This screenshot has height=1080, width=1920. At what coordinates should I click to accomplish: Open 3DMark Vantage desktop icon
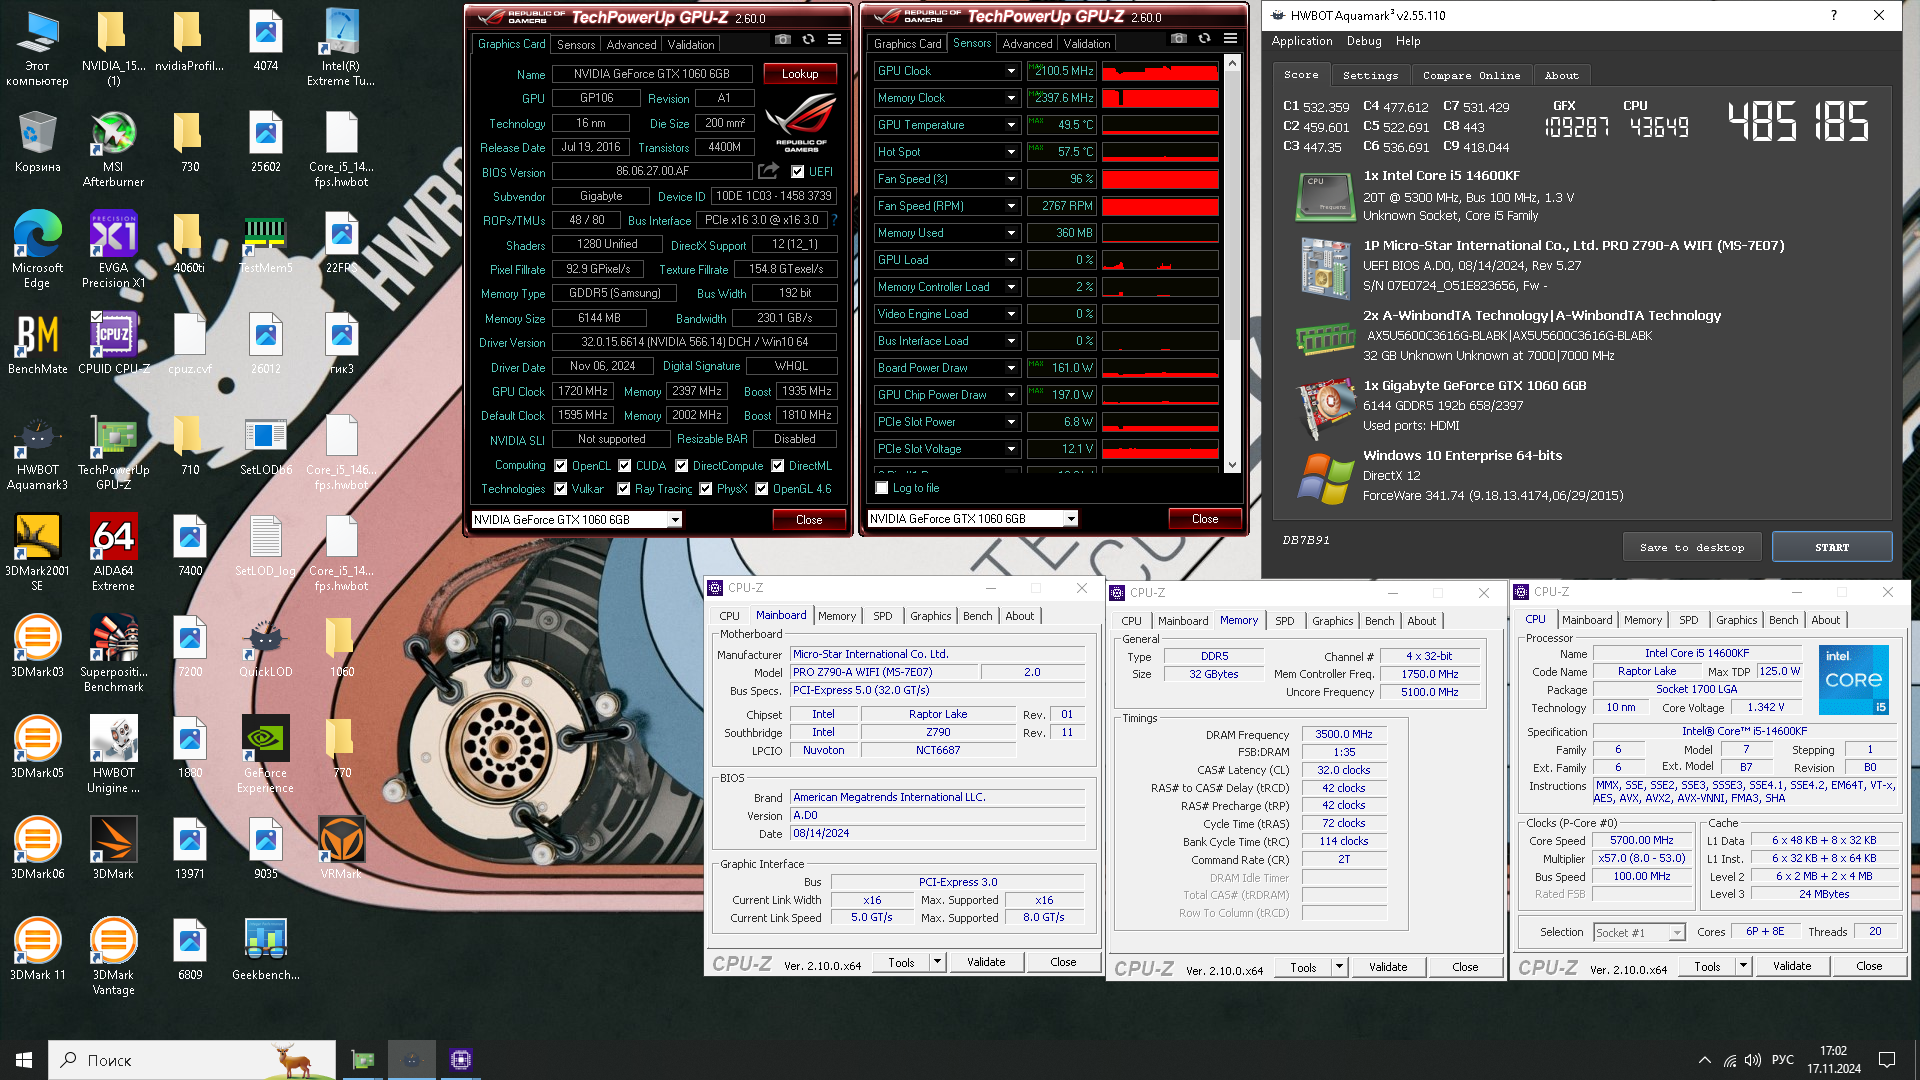tap(113, 957)
